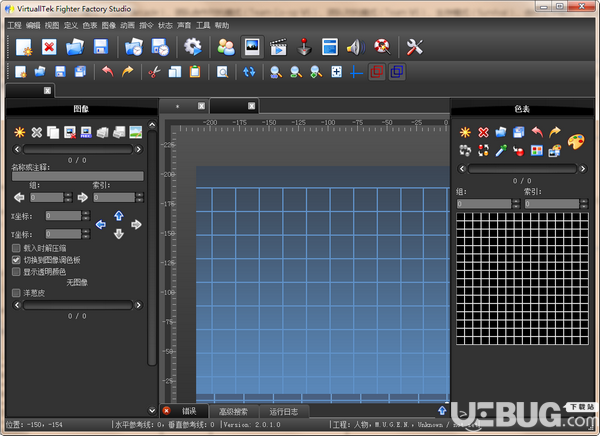Go to the next palette using the right chevron
600x436 pixels.
tap(583, 168)
